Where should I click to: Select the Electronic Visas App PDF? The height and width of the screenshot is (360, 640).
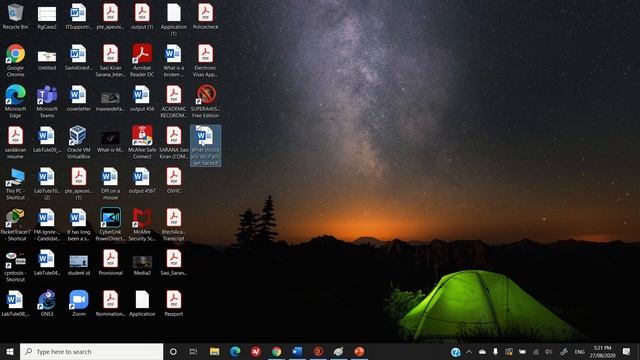205,60
